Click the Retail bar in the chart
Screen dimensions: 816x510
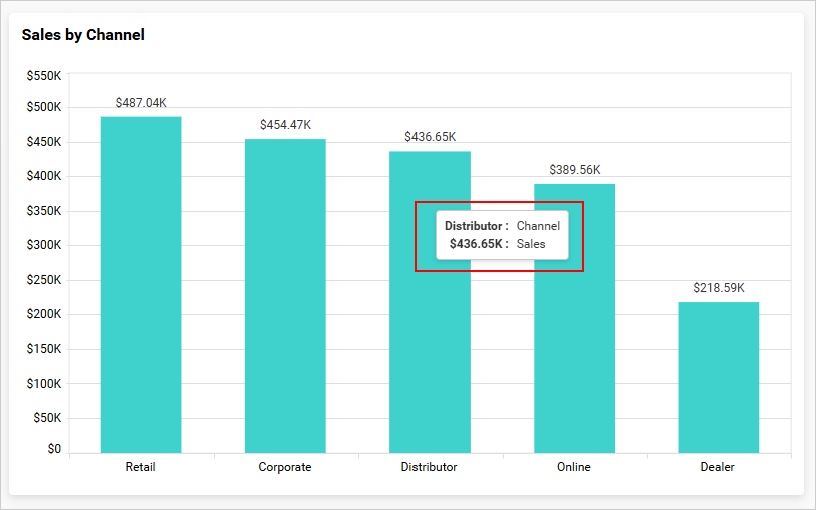[x=141, y=285]
